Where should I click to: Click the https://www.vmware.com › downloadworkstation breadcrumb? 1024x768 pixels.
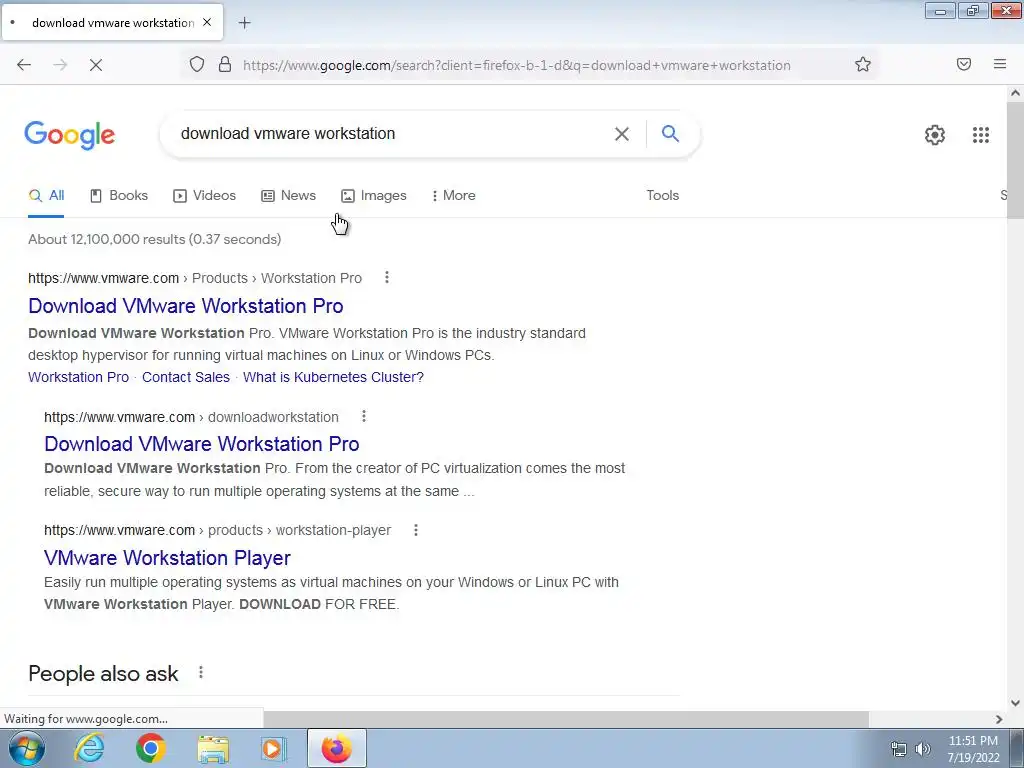pos(191,417)
